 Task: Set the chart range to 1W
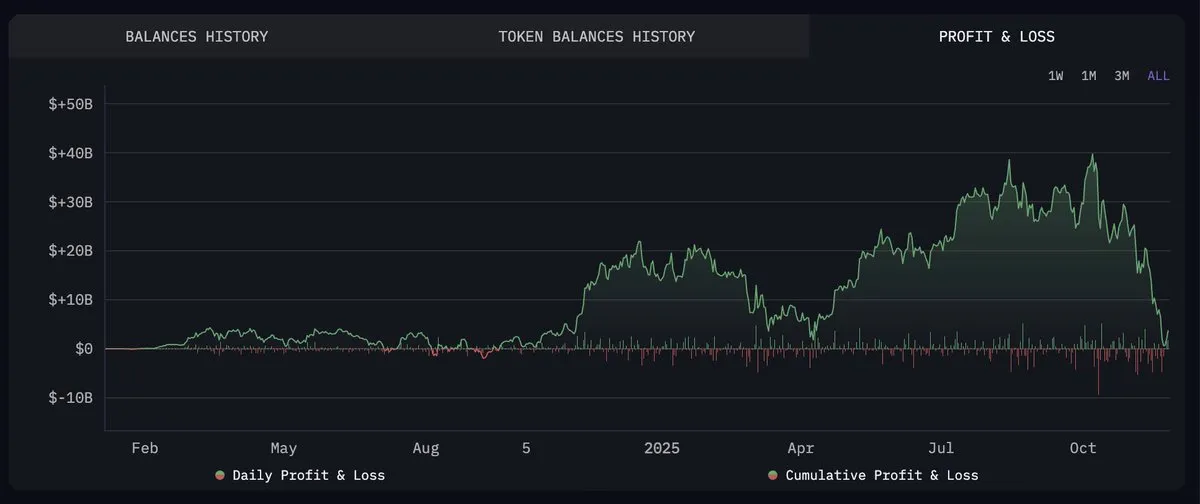(1055, 76)
